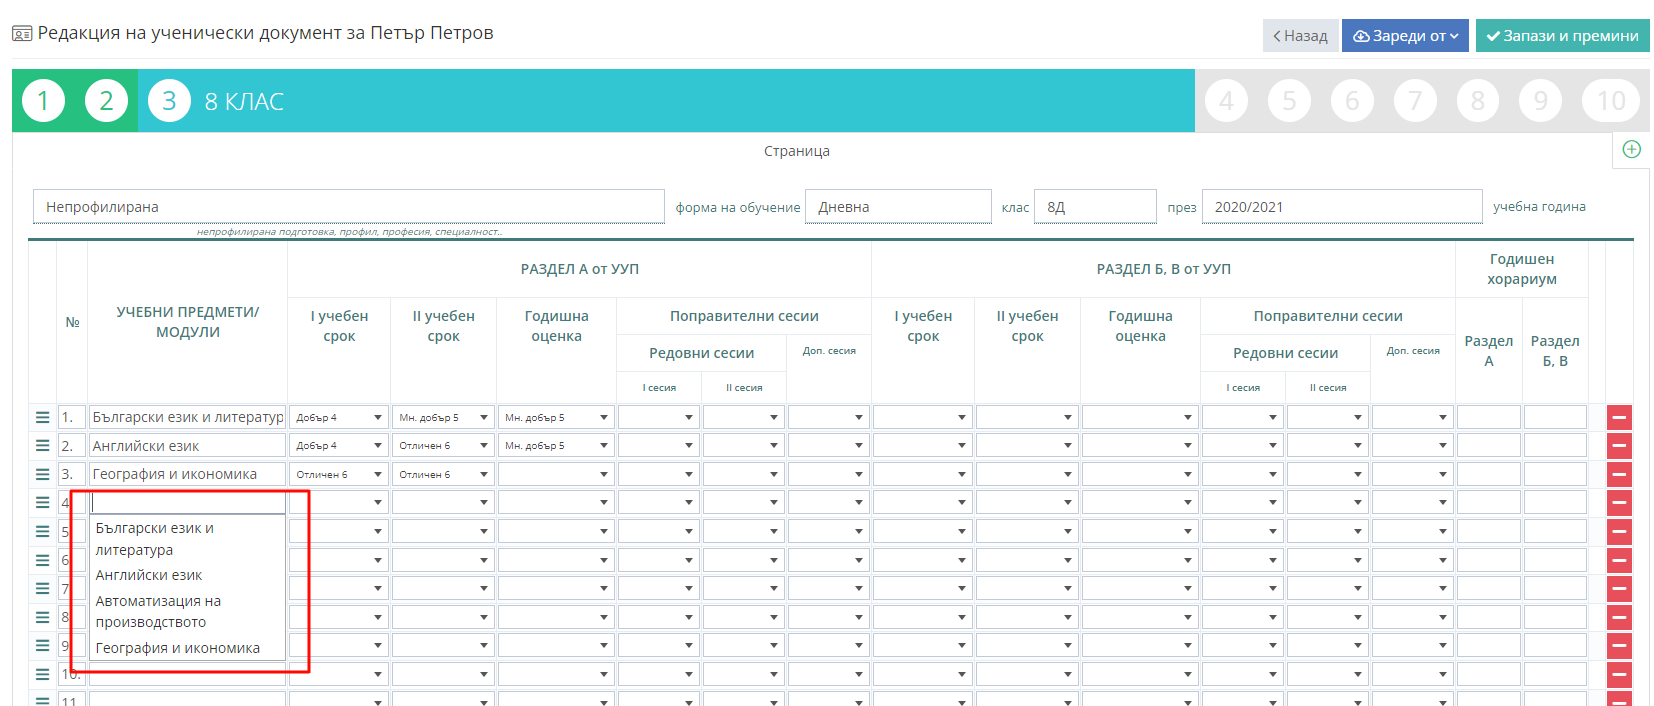Click the Дневна form of education field
Image resolution: width=1654 pixels, height=706 pixels.
(x=898, y=207)
